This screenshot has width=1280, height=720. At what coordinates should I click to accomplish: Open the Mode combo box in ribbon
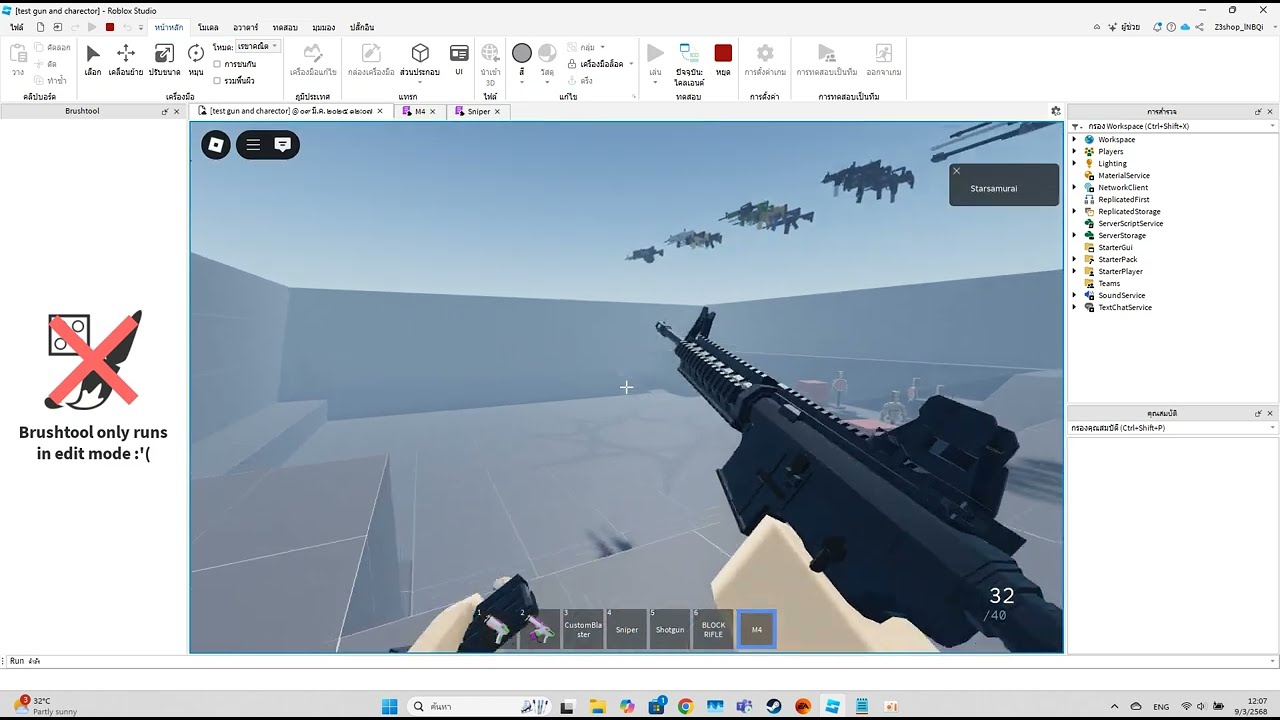coord(258,46)
